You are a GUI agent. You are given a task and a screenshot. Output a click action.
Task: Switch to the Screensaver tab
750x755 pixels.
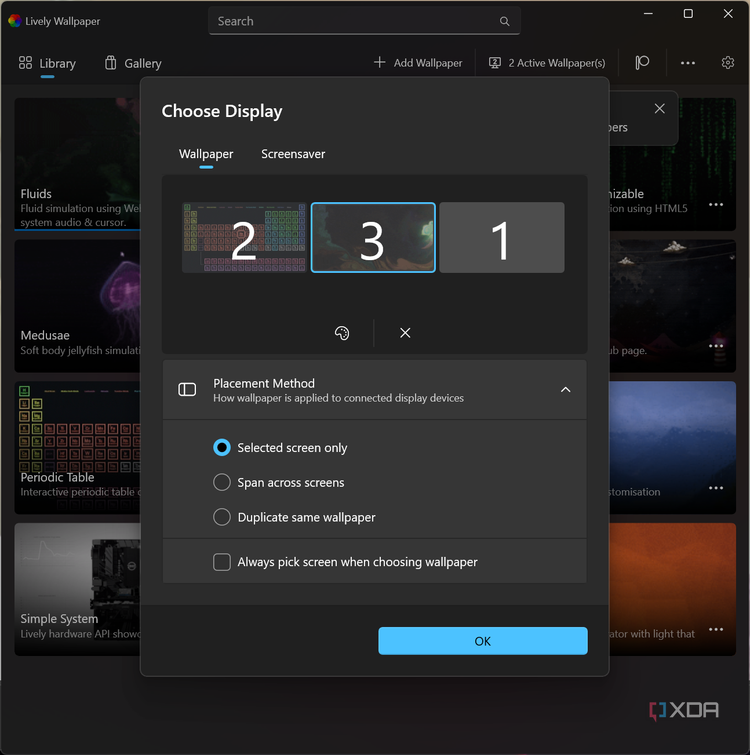coord(293,154)
